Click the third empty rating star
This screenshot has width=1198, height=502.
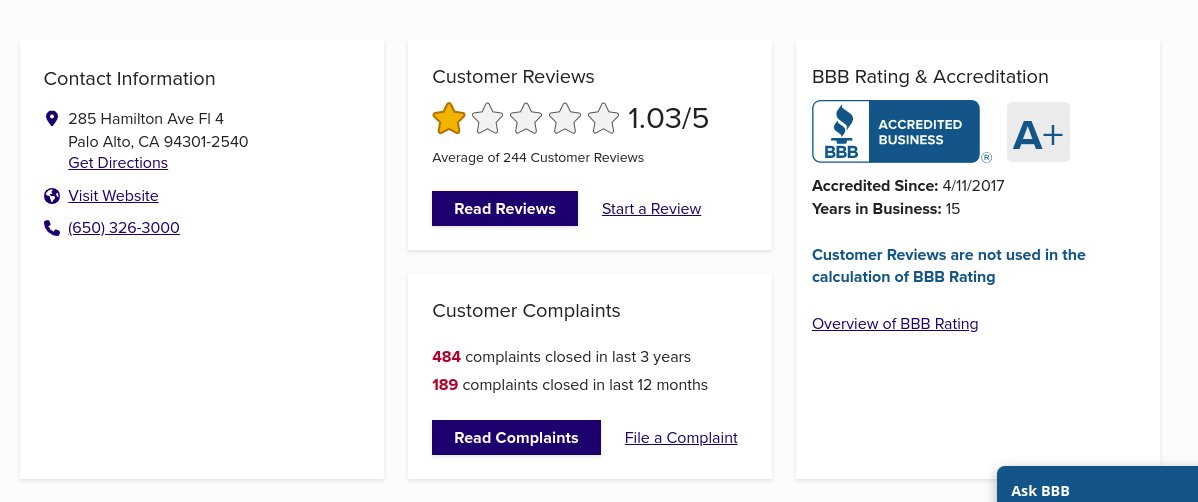pos(526,119)
